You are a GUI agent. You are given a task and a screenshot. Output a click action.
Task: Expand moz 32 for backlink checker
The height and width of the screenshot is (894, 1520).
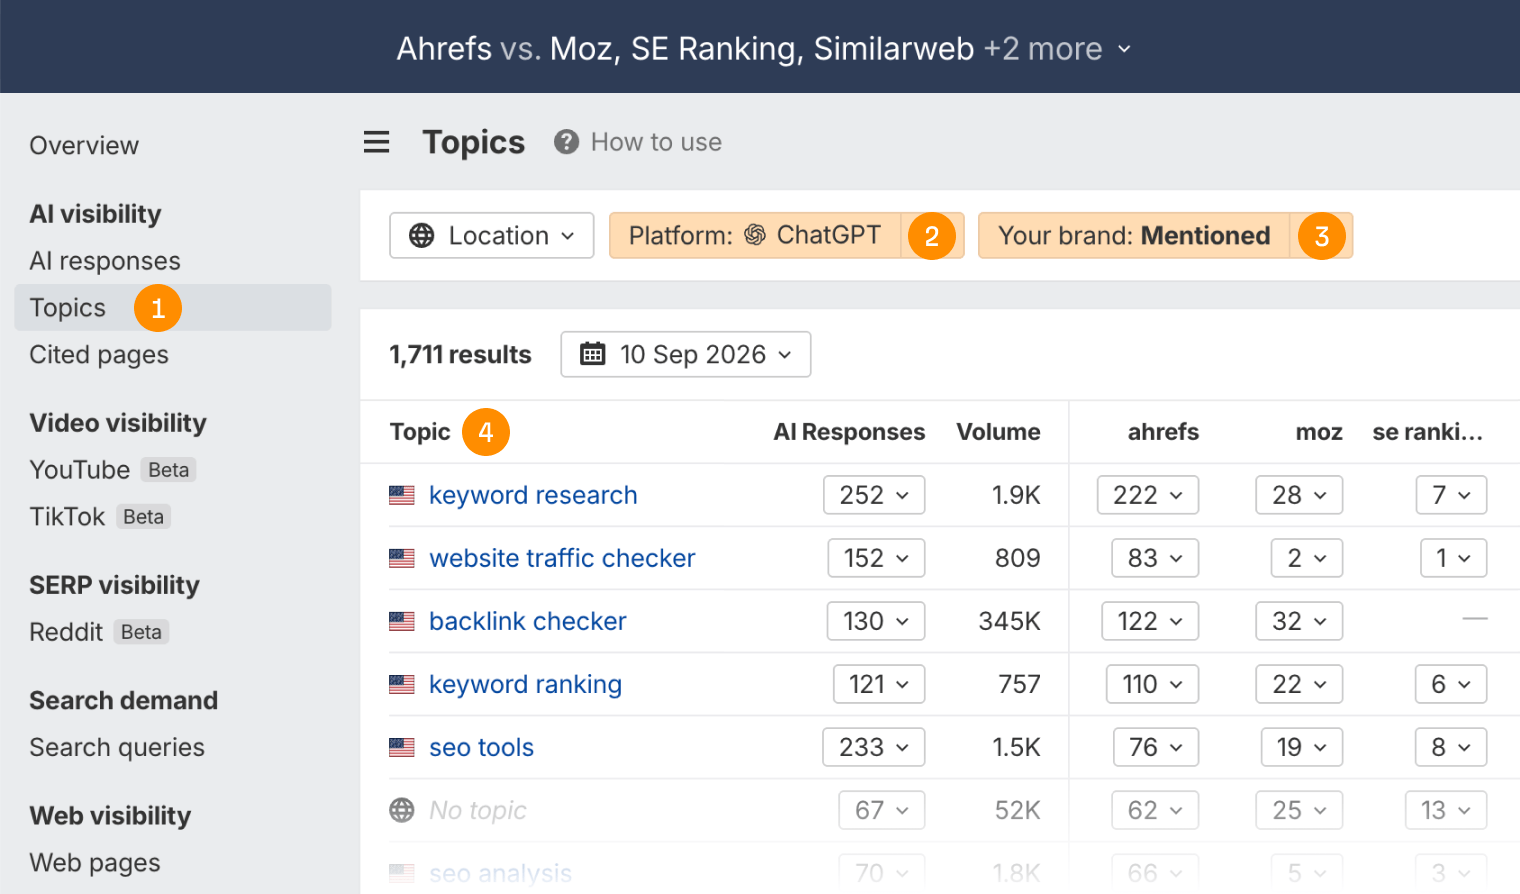(1299, 621)
